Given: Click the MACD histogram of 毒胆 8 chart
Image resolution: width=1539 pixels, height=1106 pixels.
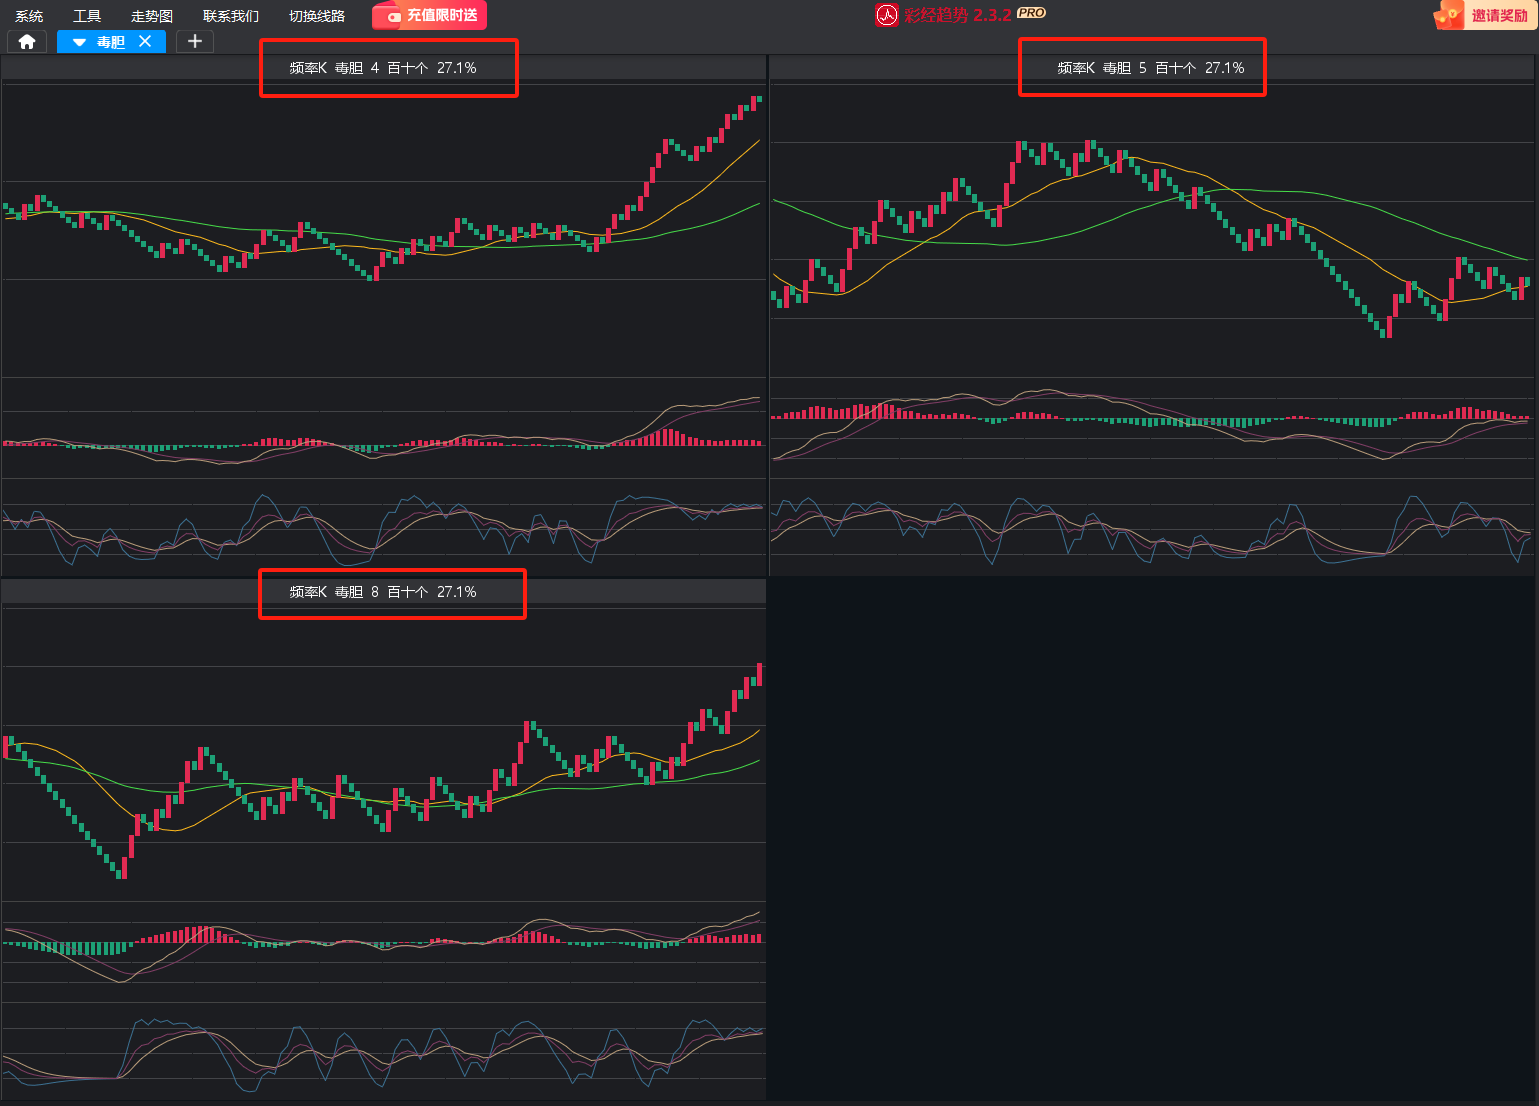Looking at the screenshot, I should click(x=383, y=952).
